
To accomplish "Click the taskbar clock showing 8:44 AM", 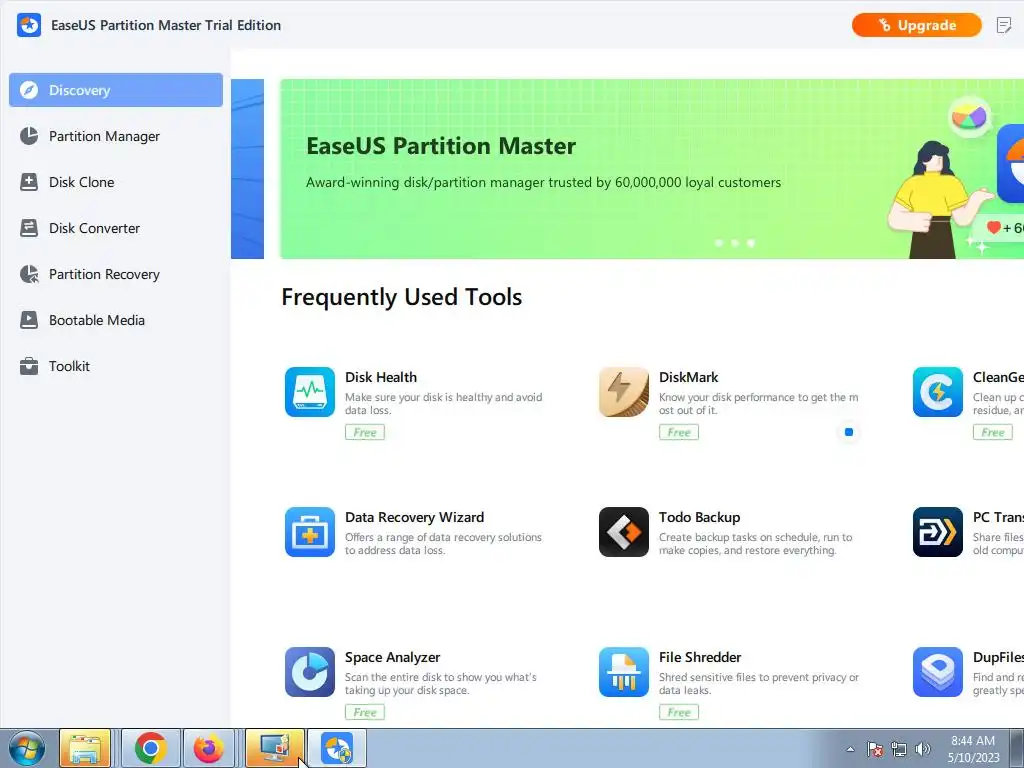I will tap(973, 749).
